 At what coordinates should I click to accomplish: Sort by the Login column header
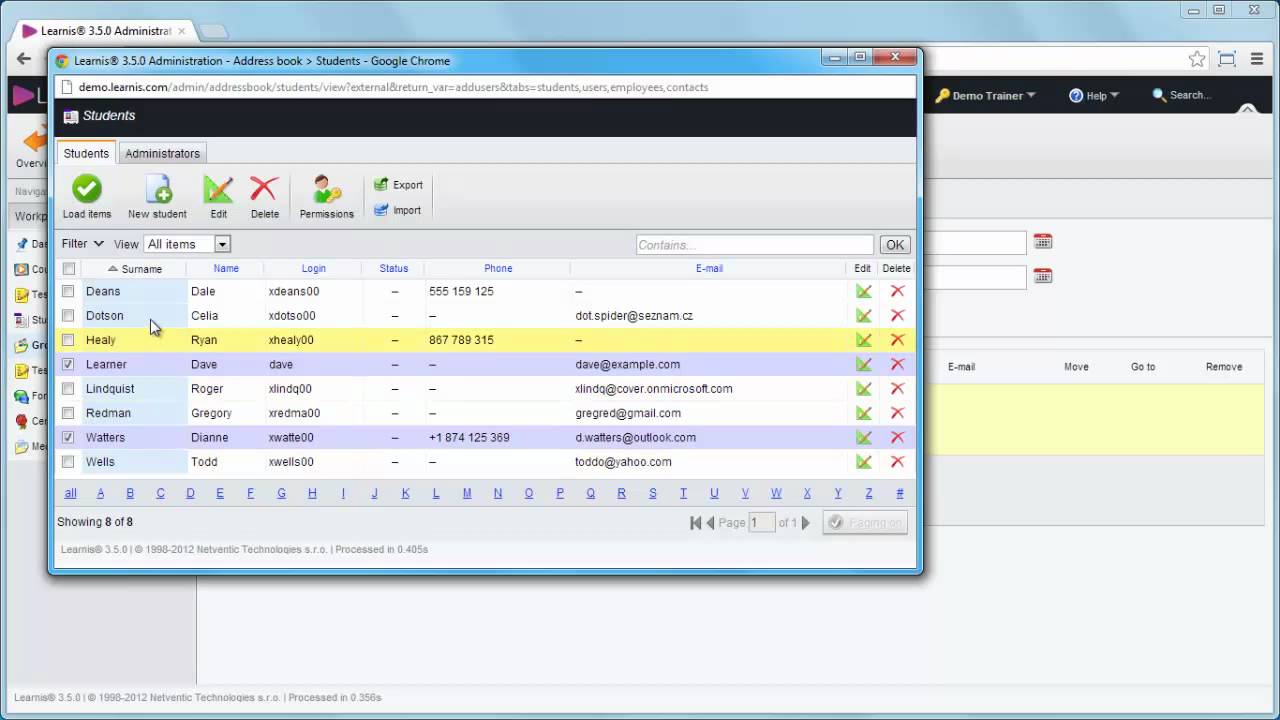(x=314, y=268)
